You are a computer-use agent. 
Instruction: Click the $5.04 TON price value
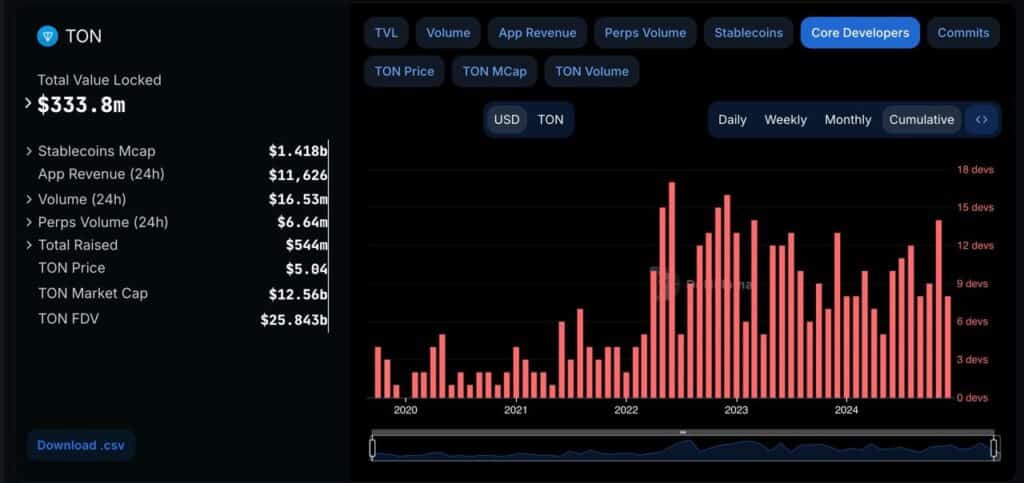tap(306, 269)
